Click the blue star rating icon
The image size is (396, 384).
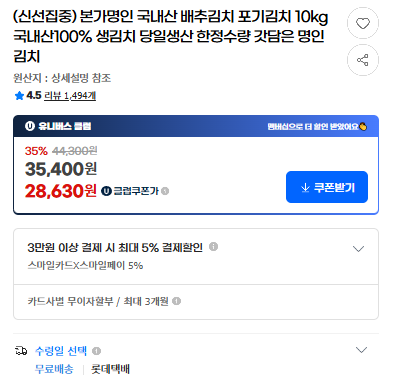point(19,96)
